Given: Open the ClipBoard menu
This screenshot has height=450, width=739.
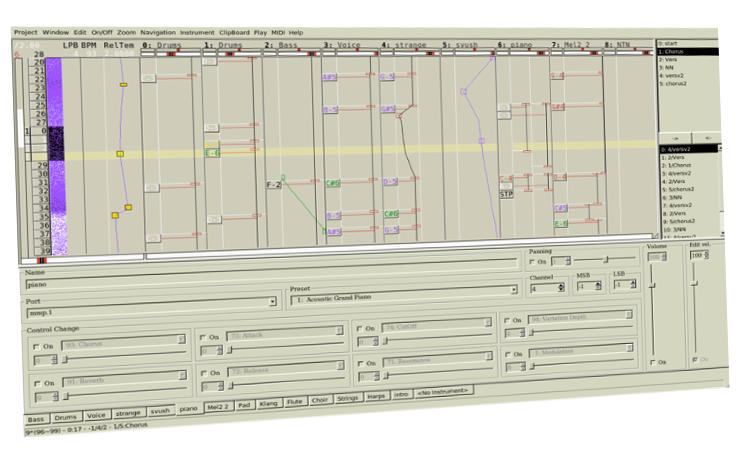Looking at the screenshot, I should [234, 33].
